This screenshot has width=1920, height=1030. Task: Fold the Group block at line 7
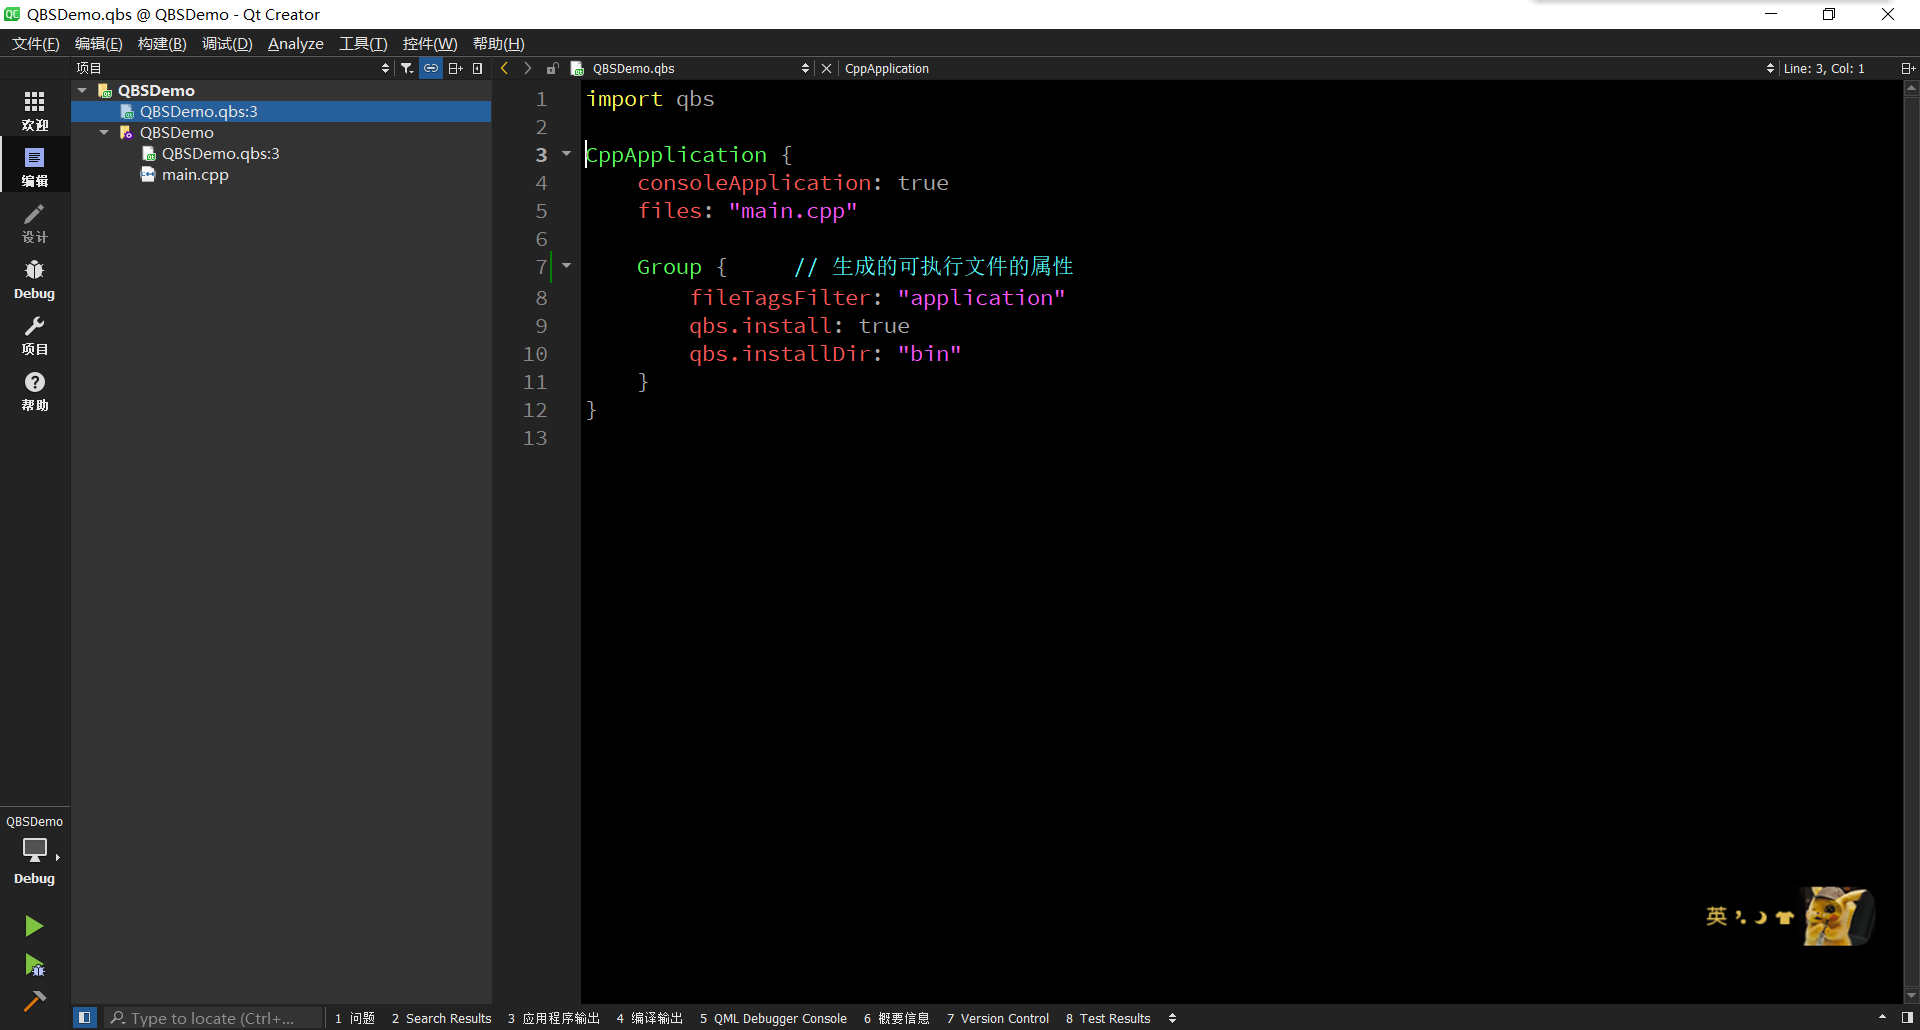[566, 266]
